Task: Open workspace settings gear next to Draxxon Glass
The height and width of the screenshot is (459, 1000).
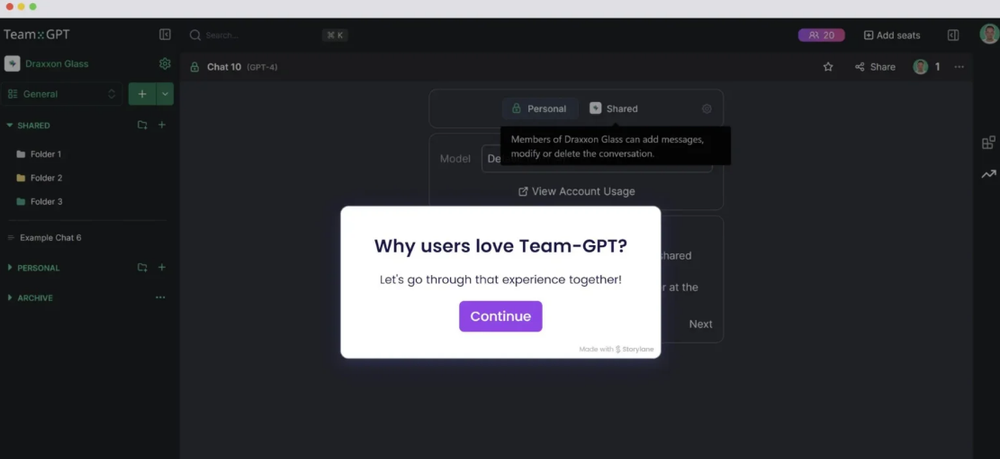Action: coord(165,63)
